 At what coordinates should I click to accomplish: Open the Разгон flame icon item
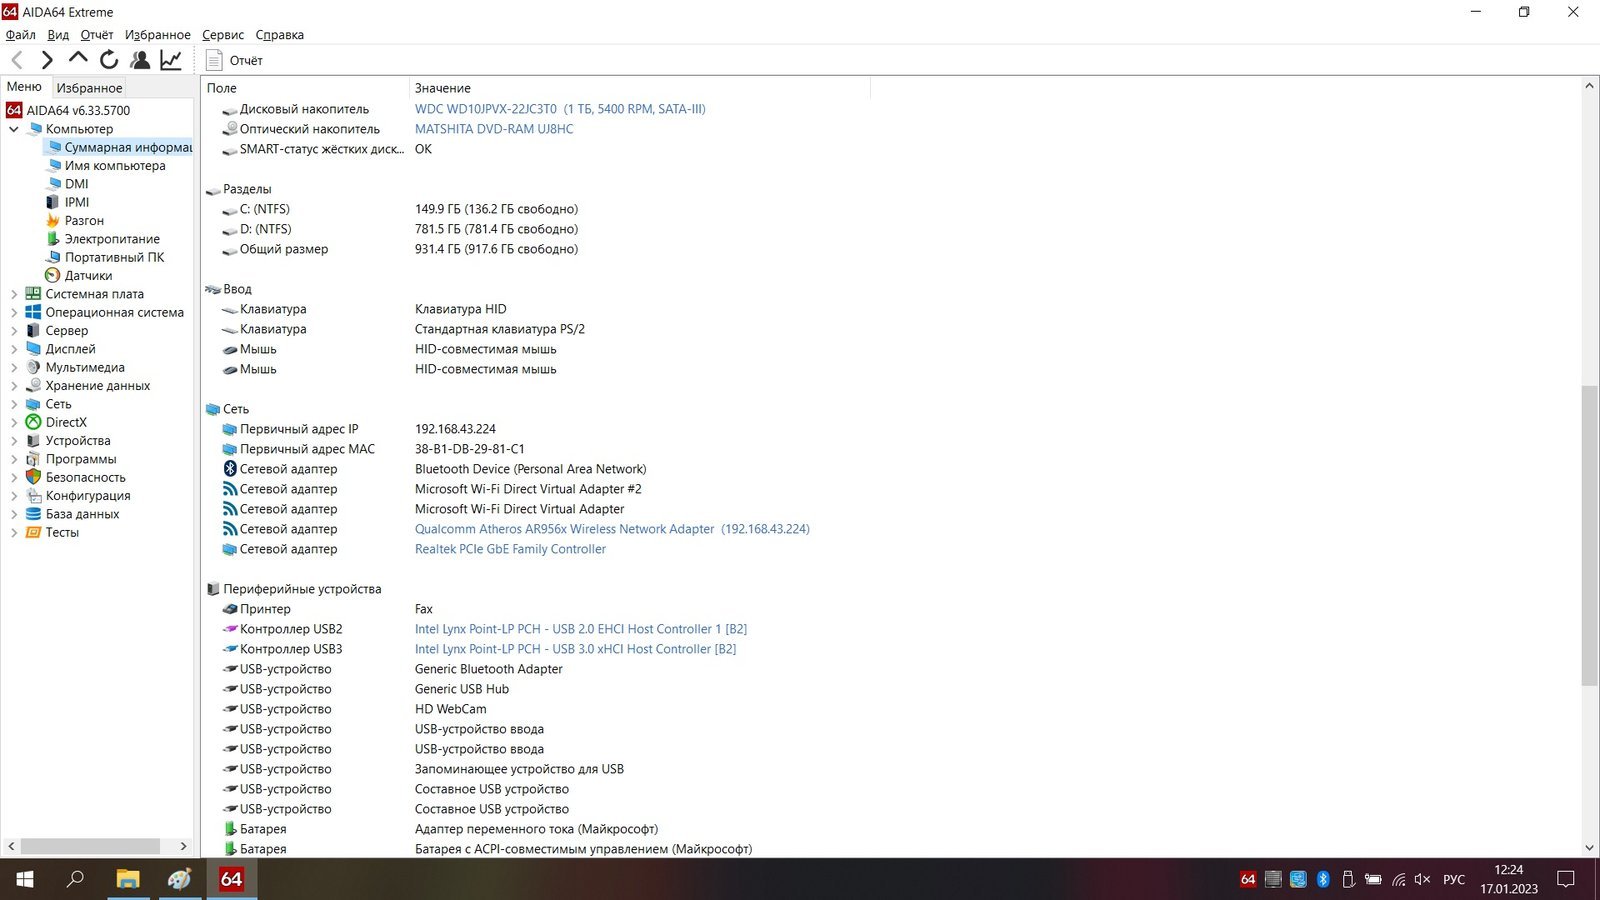[x=53, y=220]
